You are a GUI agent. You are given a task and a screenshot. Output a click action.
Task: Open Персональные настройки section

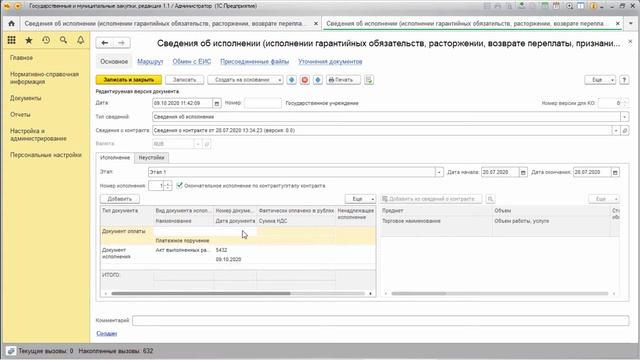(x=46, y=155)
